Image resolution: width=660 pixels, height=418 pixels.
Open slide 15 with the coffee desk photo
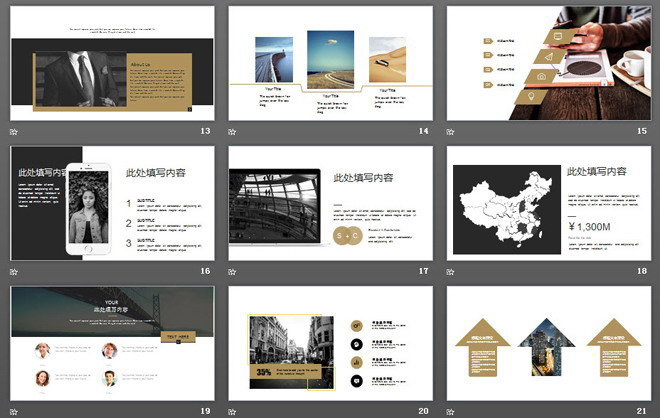click(x=548, y=63)
